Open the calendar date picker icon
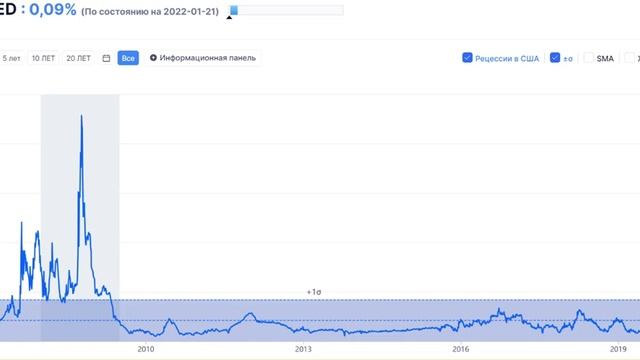The image size is (640, 360). pos(106,58)
